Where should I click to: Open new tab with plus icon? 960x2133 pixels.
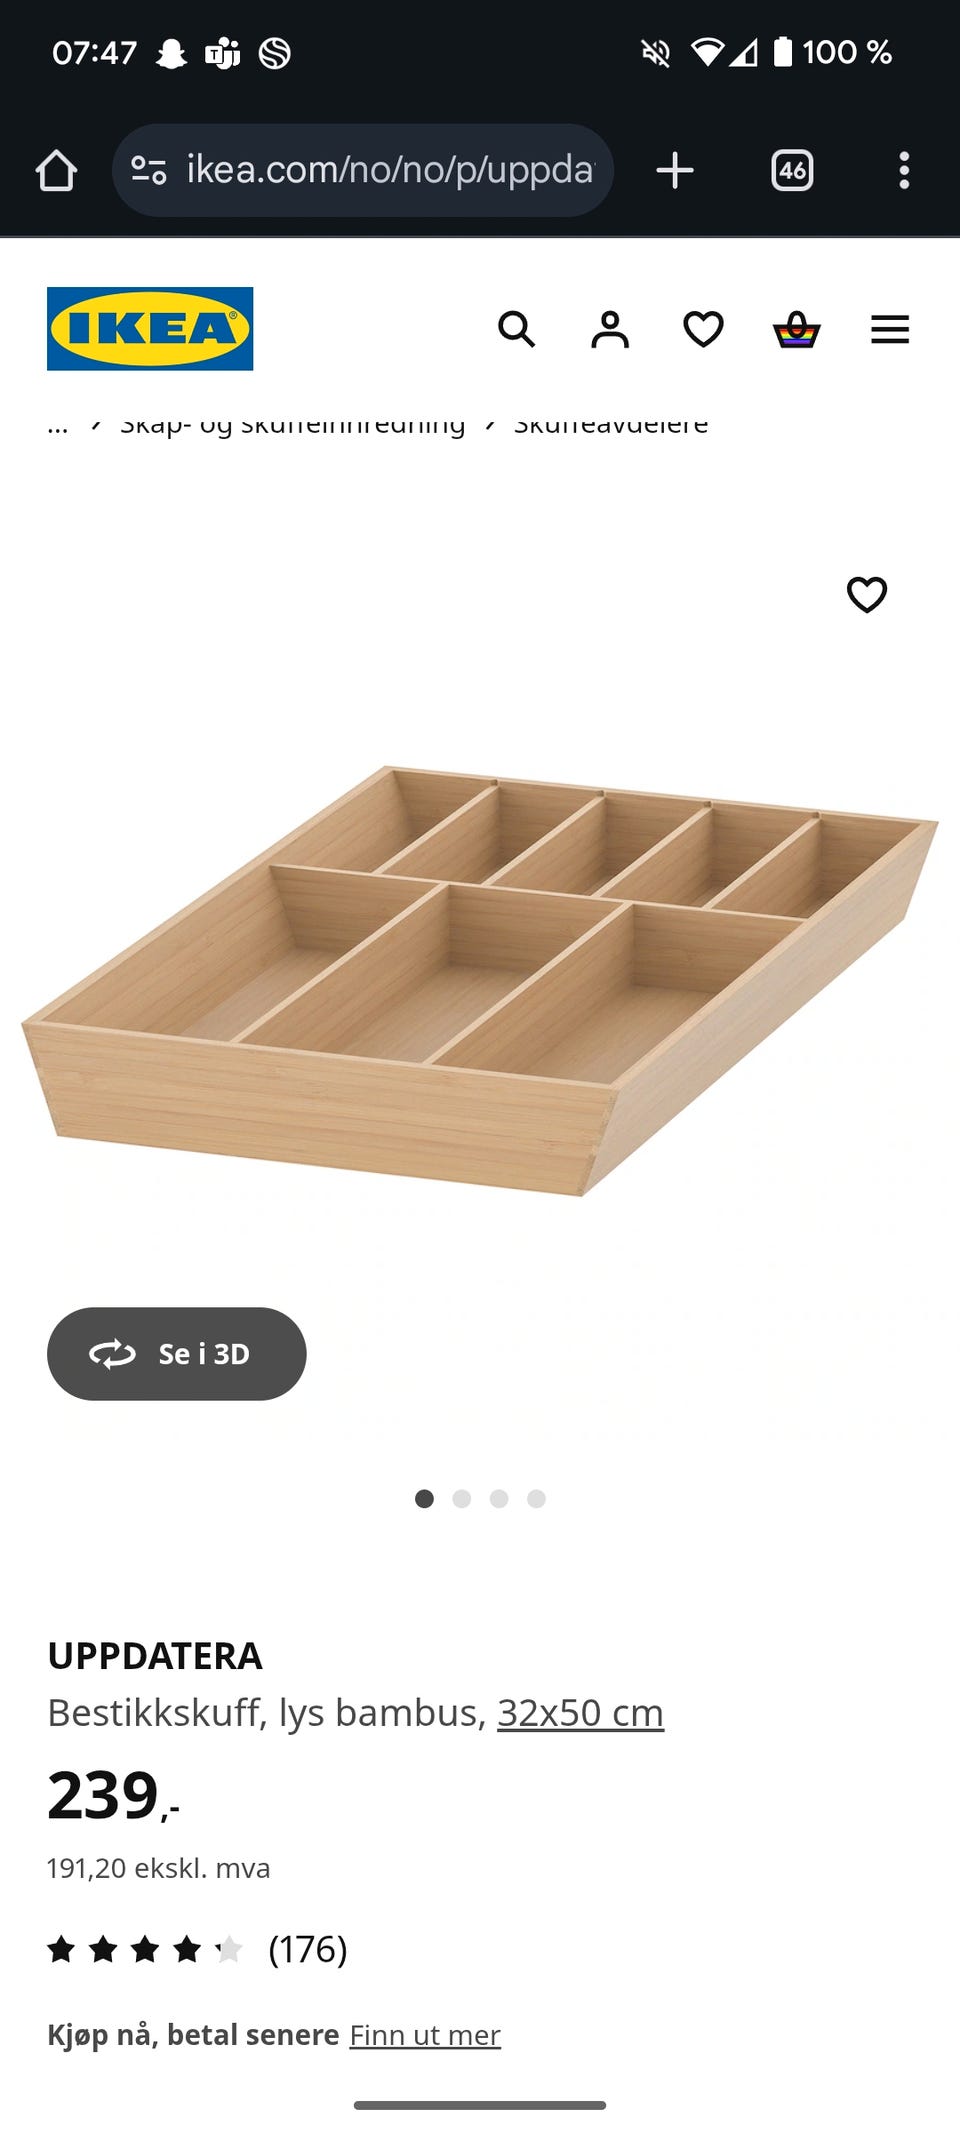[x=675, y=170]
